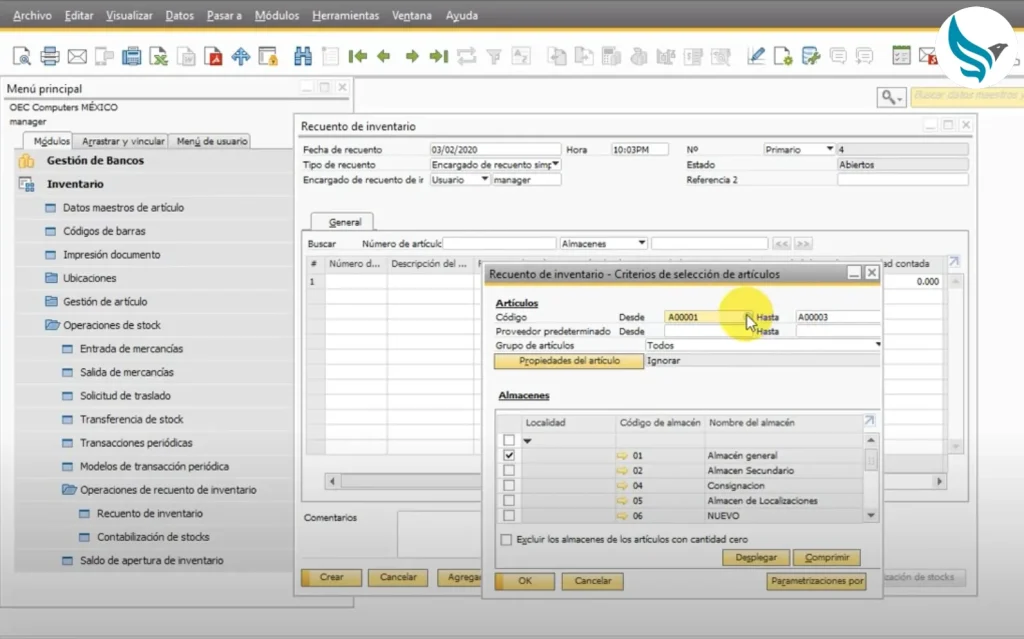Collapse Operaciones de stock folder
Viewport: 1024px width, 639px height.
click(x=52, y=325)
